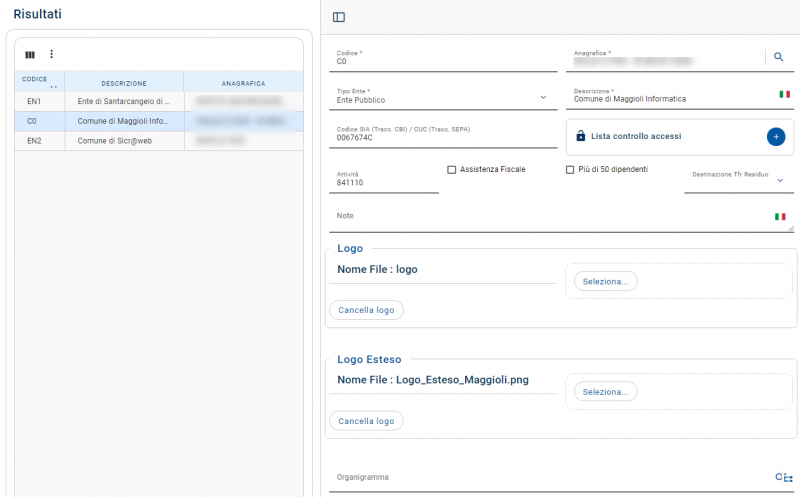800x497 pixels.
Task: Click the Attività input field
Action: coord(383,183)
